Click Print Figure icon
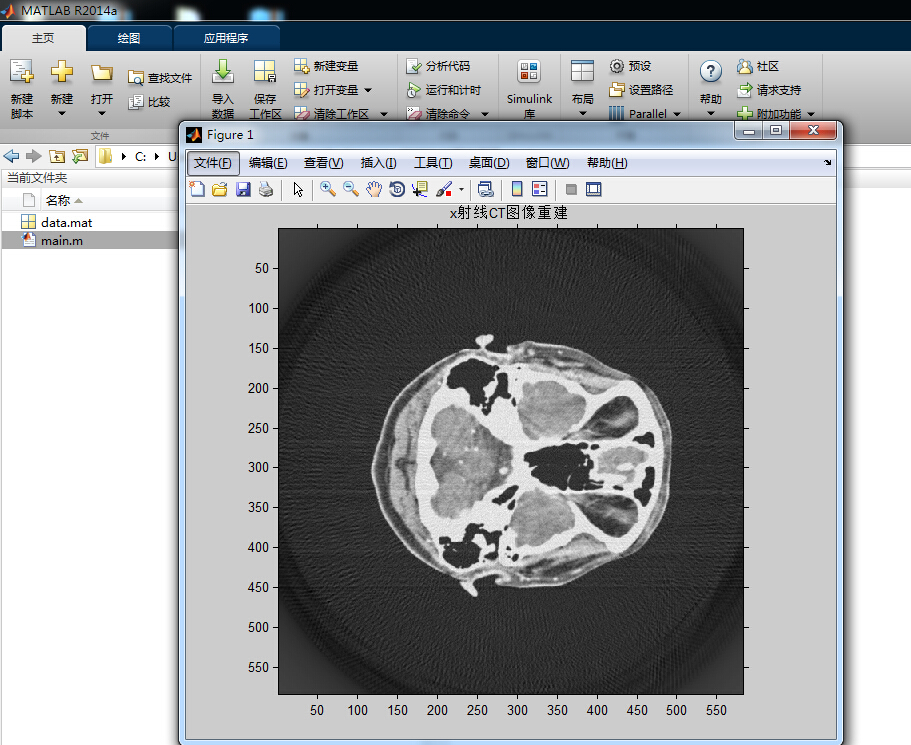The image size is (911, 745). (266, 189)
